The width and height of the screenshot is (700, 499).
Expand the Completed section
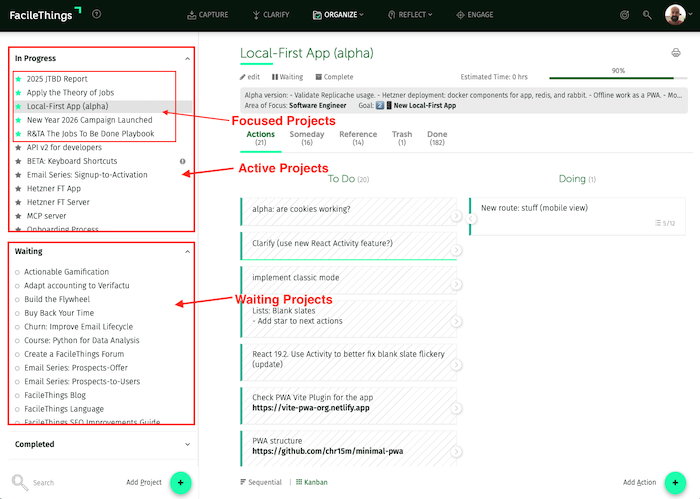188,445
